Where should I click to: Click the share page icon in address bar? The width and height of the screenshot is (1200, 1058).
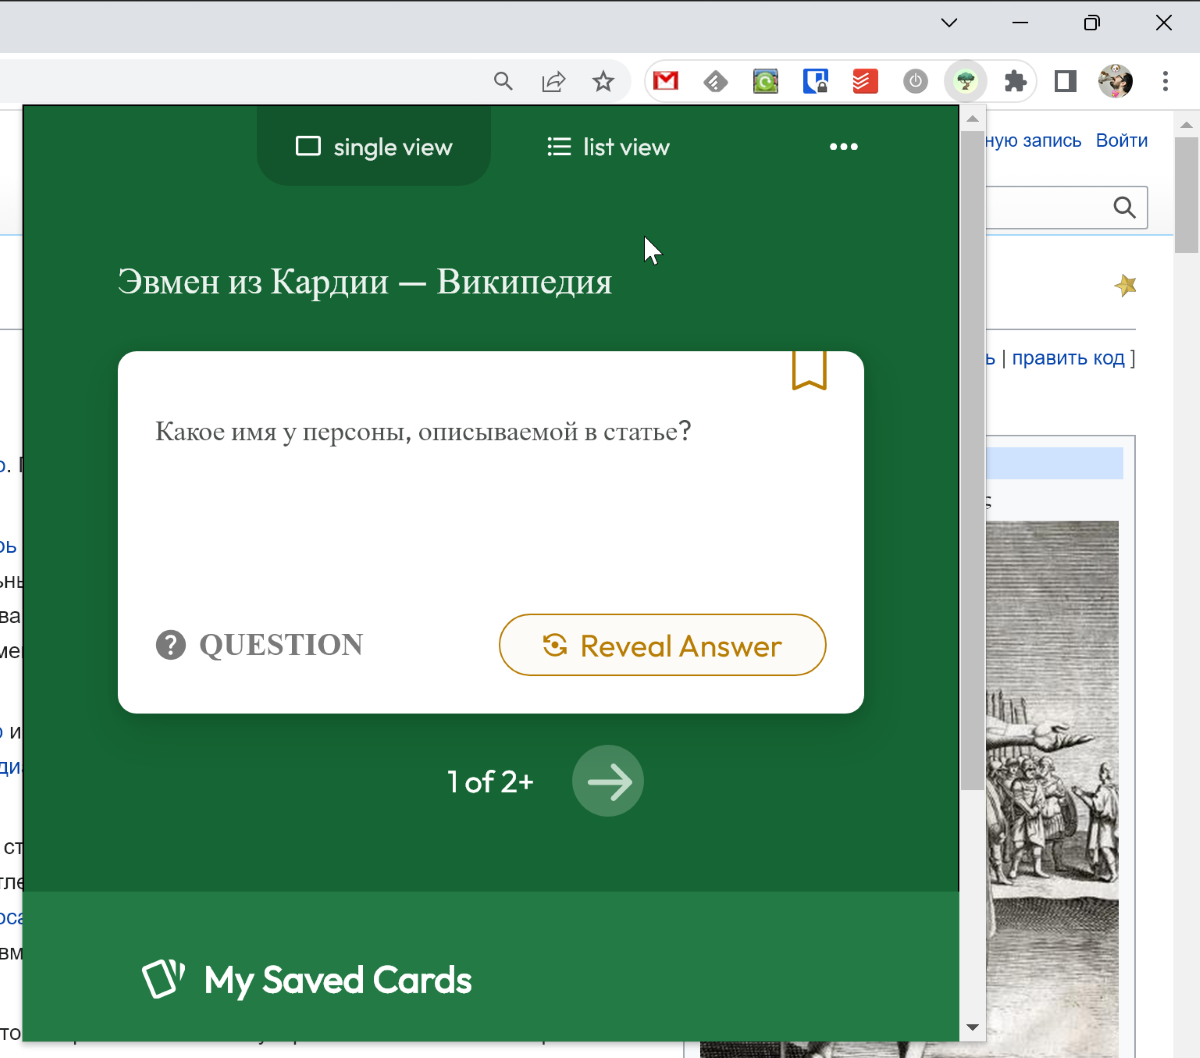pyautogui.click(x=553, y=81)
